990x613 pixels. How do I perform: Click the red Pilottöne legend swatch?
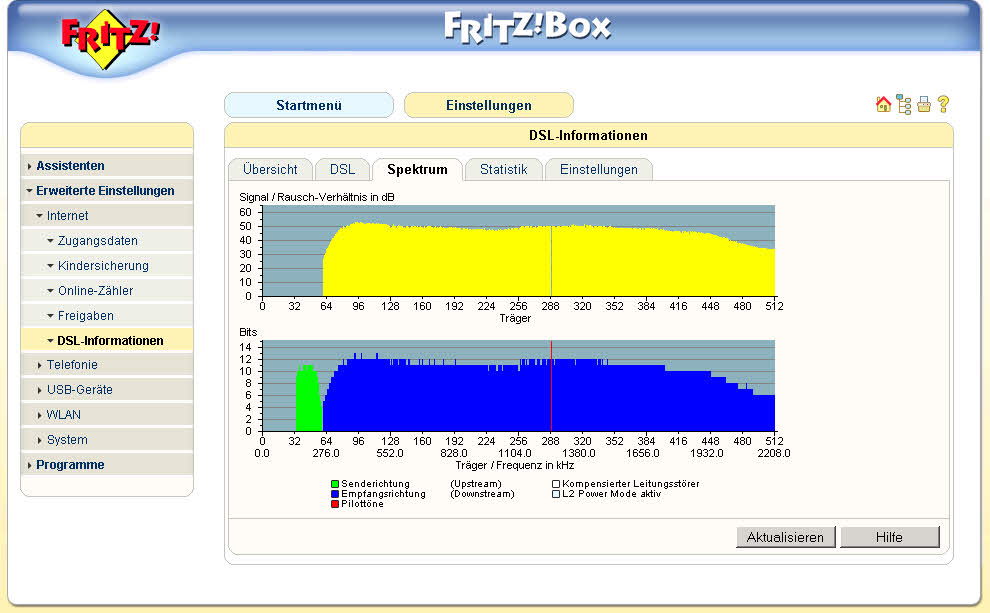point(335,504)
